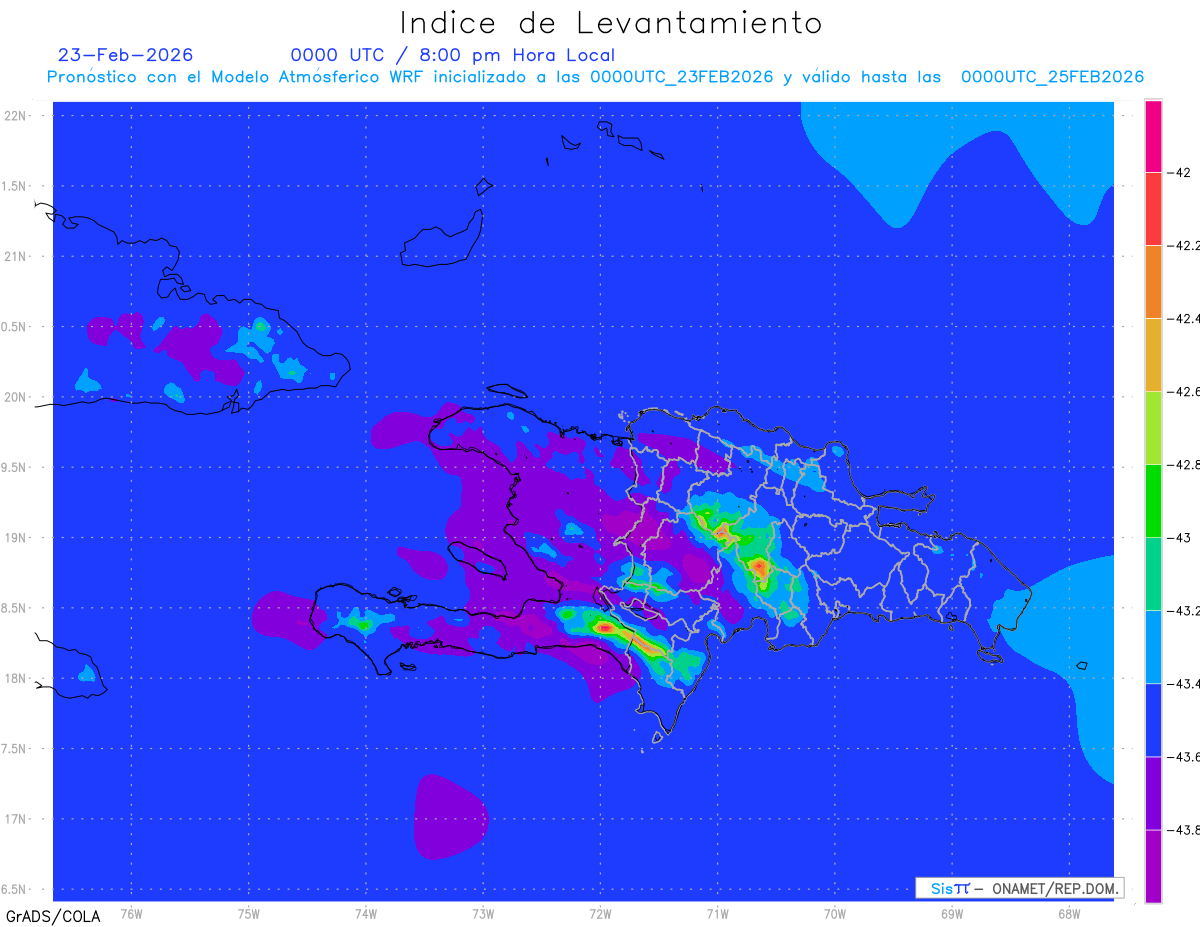Click the latitude label '17N'
This screenshot has width=1200, height=927.
click(x=14, y=819)
